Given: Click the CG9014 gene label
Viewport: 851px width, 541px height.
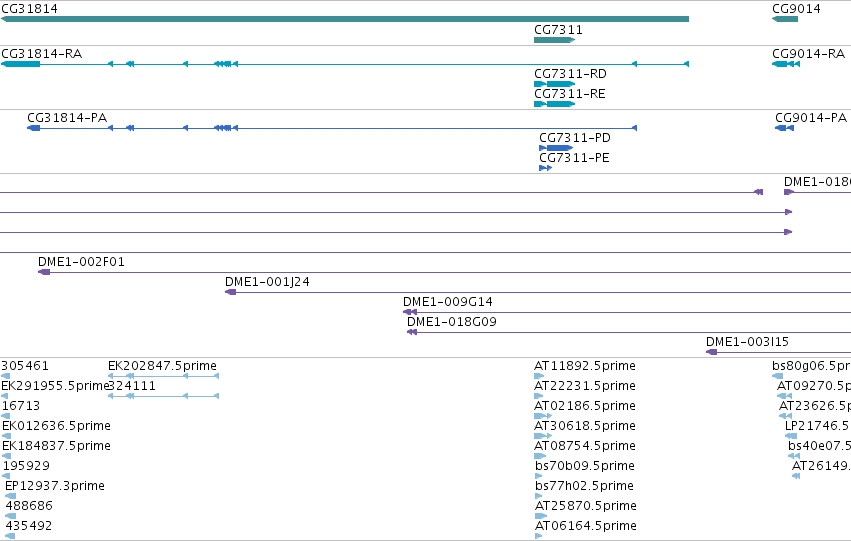Looking at the screenshot, I should pos(796,9).
